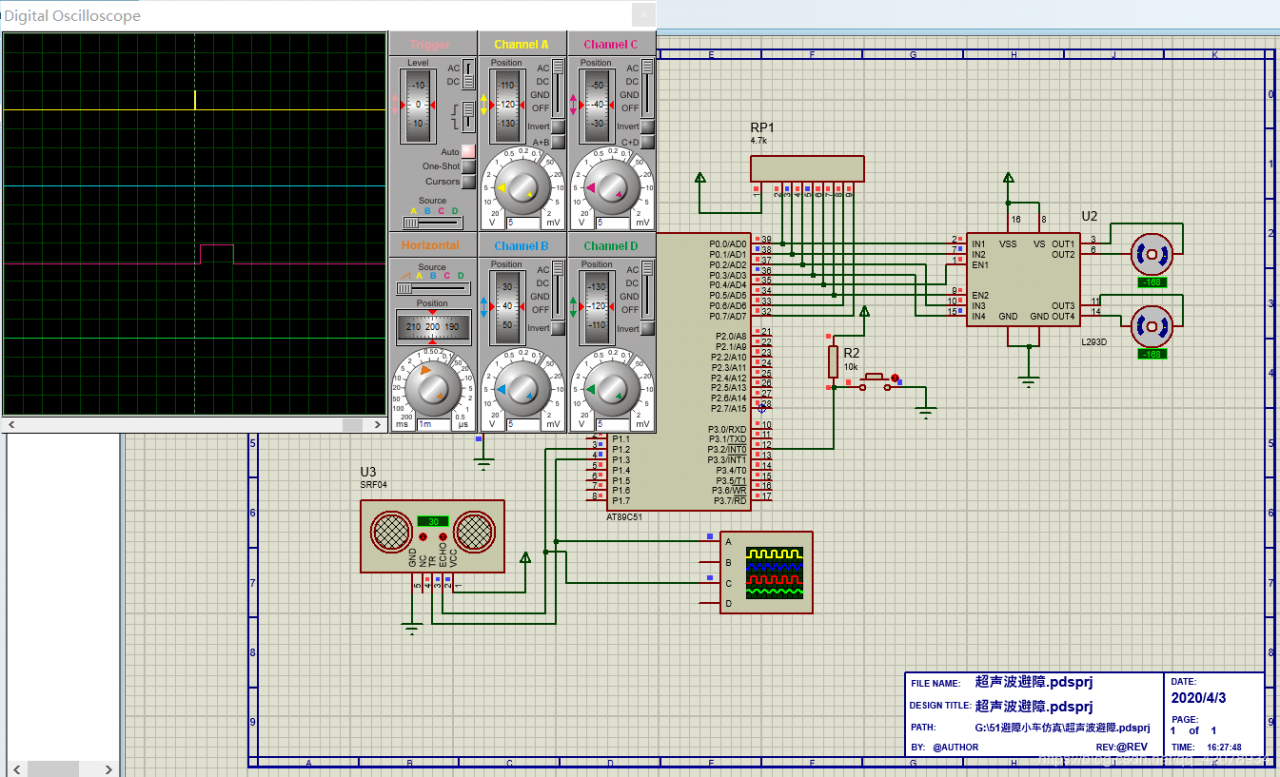
Task: Click the Channel C volts value field
Action: [x=611, y=222]
